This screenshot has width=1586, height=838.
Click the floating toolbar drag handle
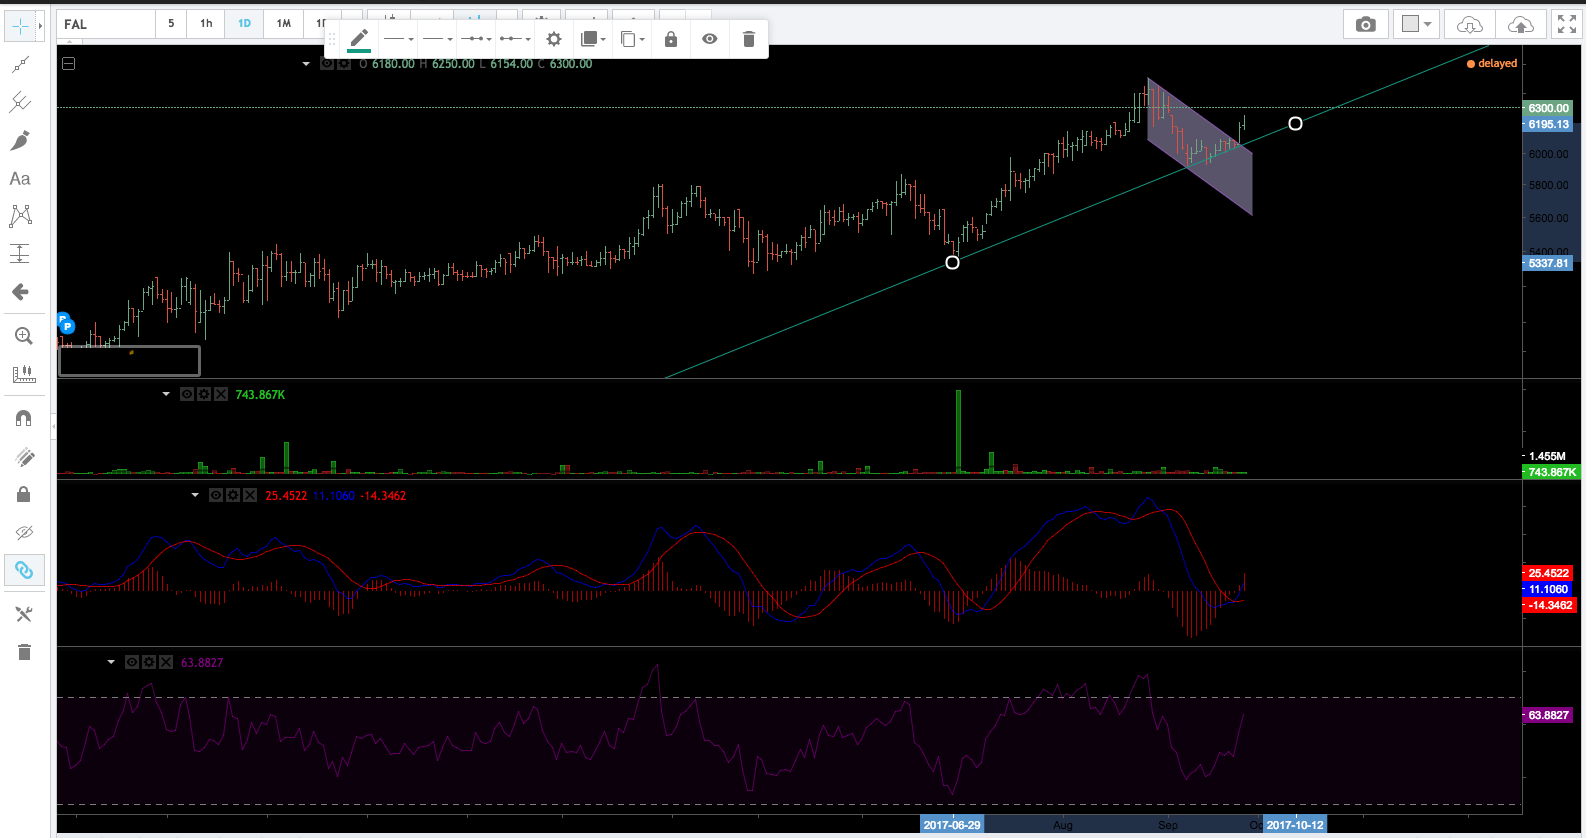[x=332, y=39]
